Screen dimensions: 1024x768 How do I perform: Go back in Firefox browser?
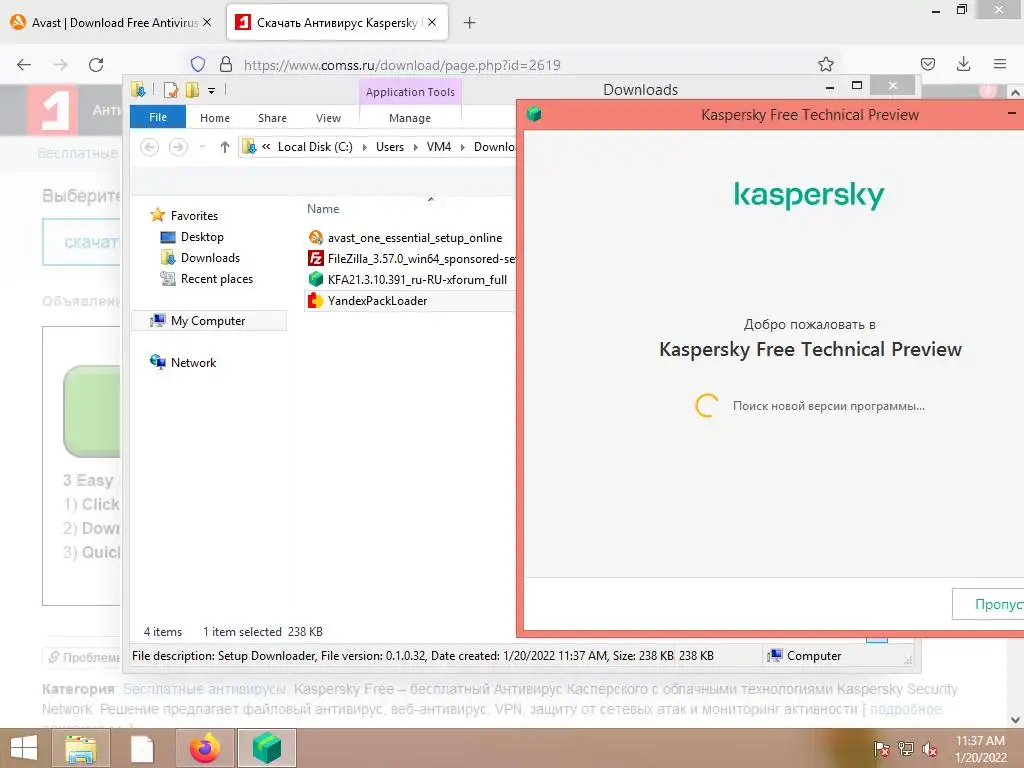pyautogui.click(x=24, y=65)
